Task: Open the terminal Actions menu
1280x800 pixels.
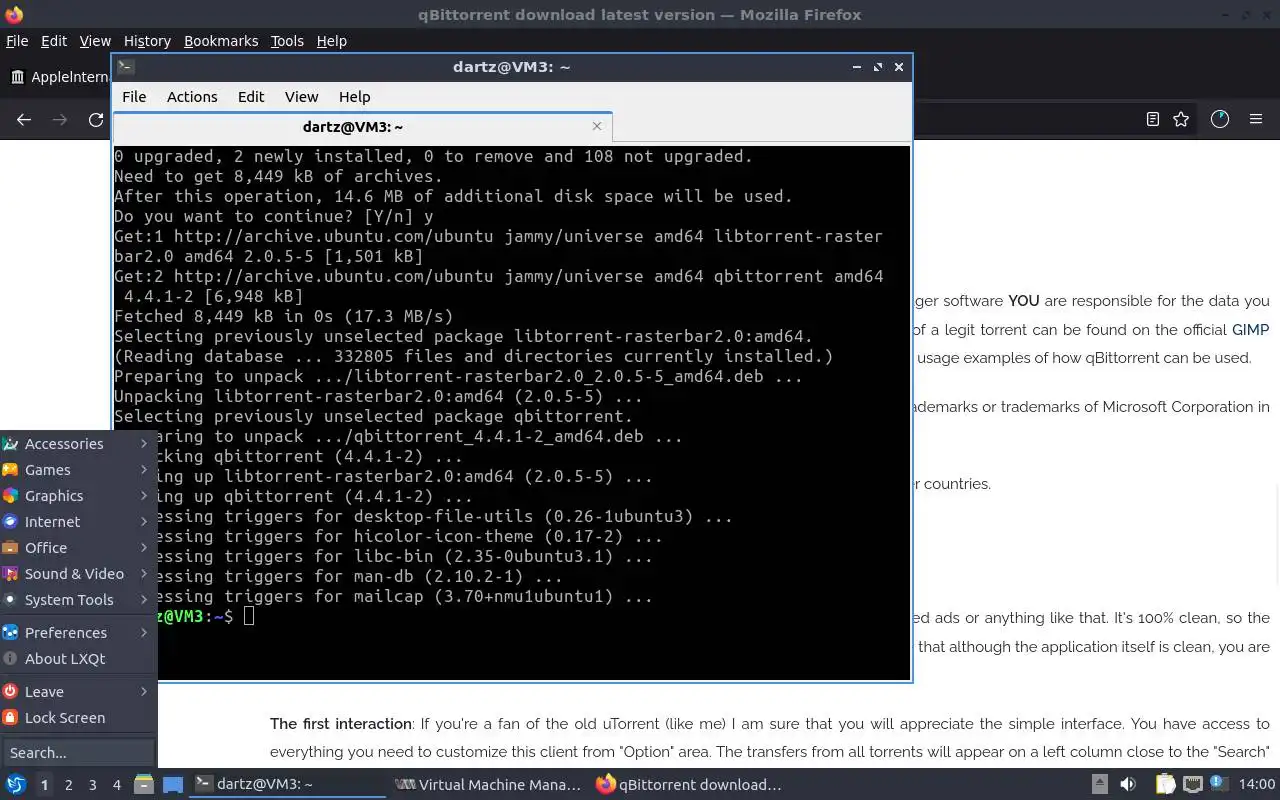Action: [x=192, y=97]
